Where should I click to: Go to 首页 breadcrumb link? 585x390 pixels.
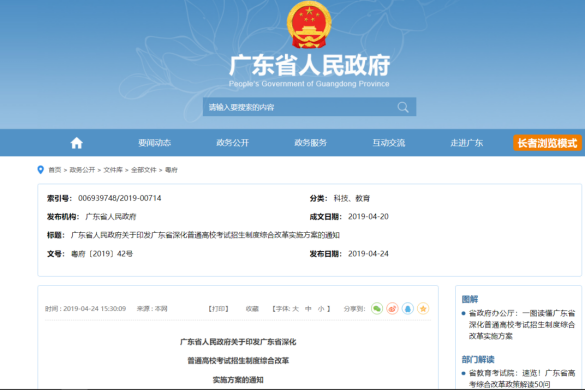coord(55,170)
